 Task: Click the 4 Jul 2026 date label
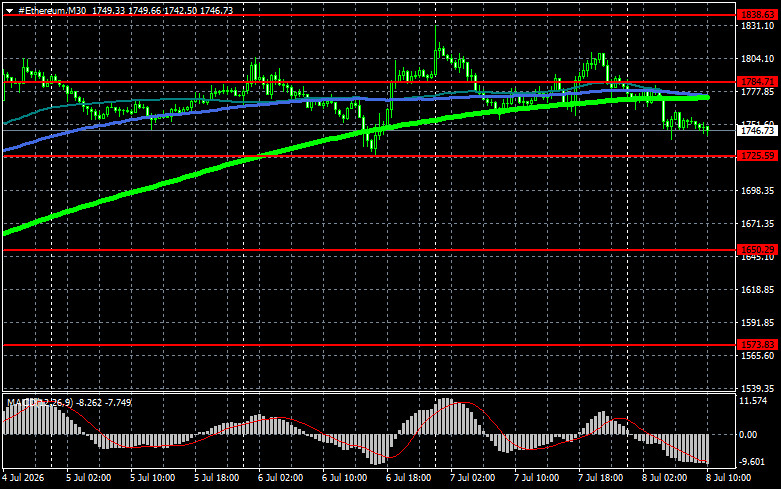pyautogui.click(x=23, y=478)
